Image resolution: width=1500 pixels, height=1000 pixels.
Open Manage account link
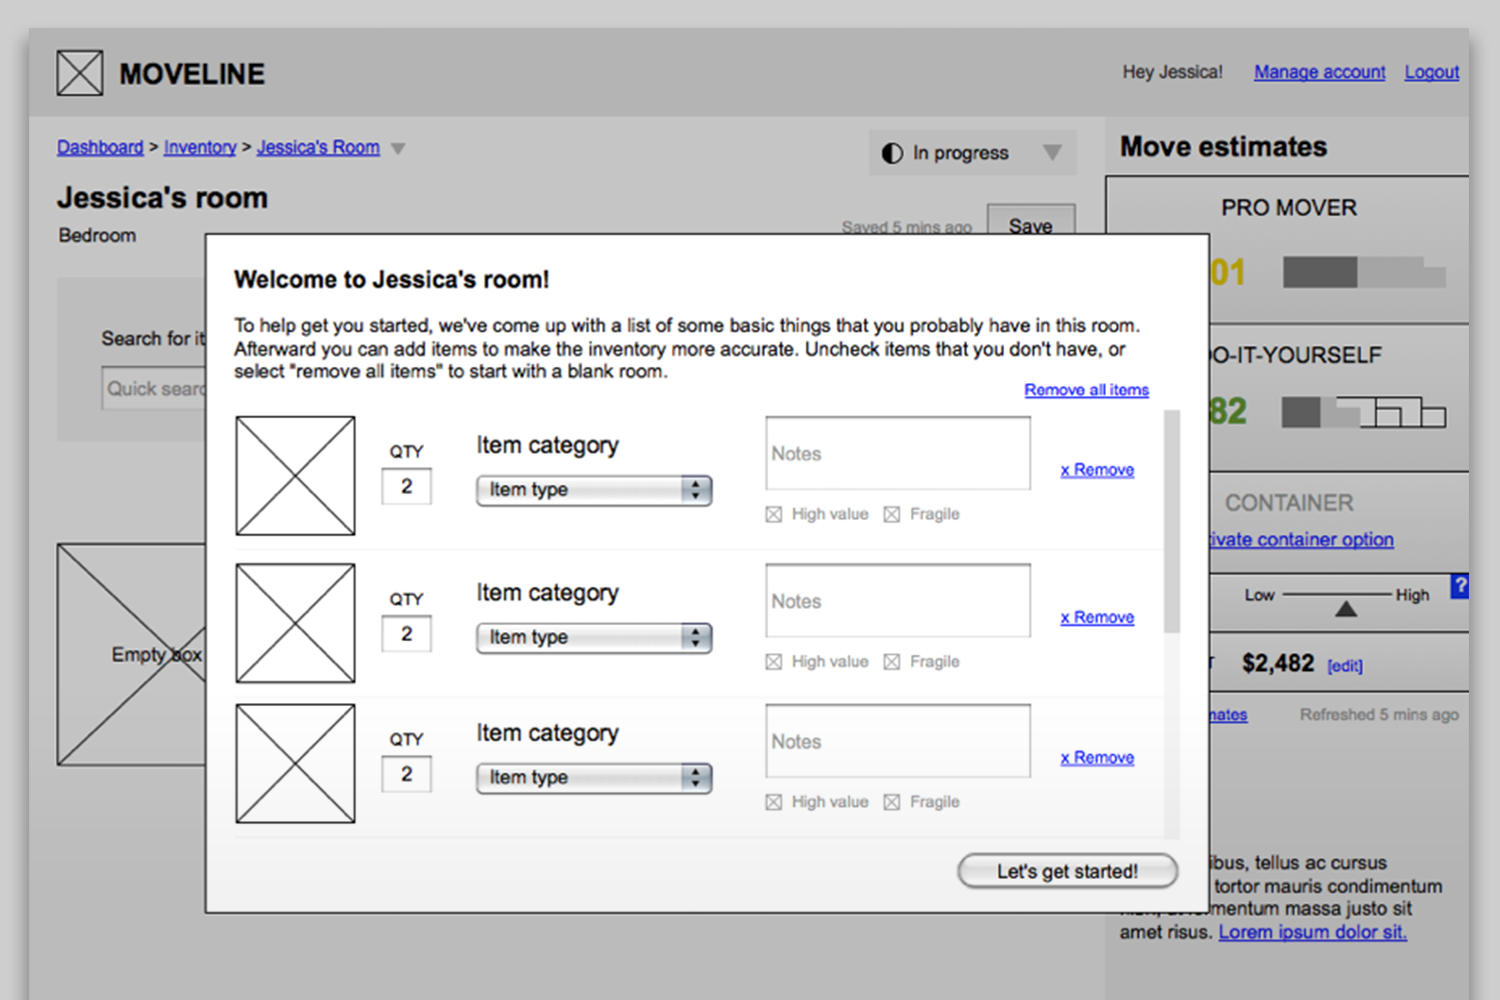click(x=1320, y=72)
